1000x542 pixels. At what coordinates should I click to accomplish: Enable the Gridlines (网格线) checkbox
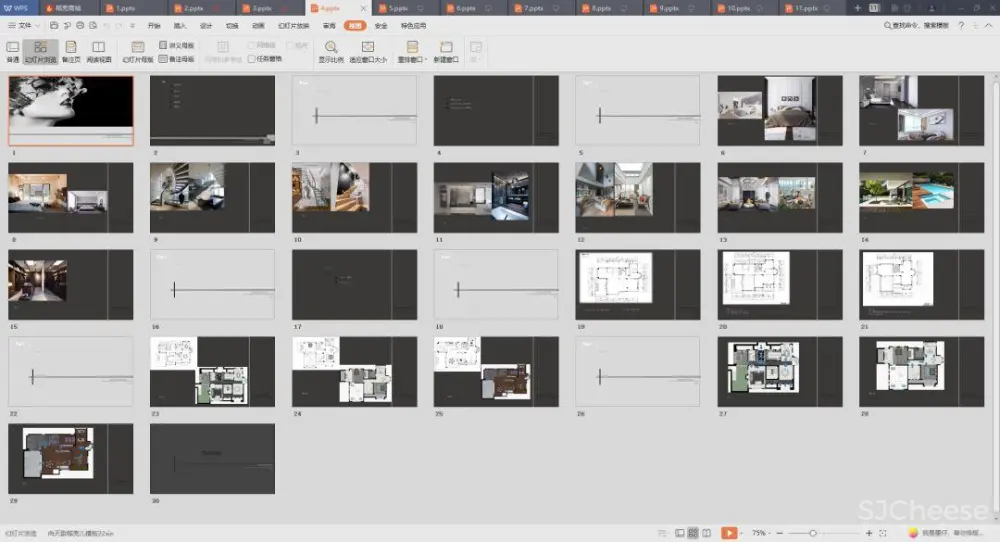point(251,46)
